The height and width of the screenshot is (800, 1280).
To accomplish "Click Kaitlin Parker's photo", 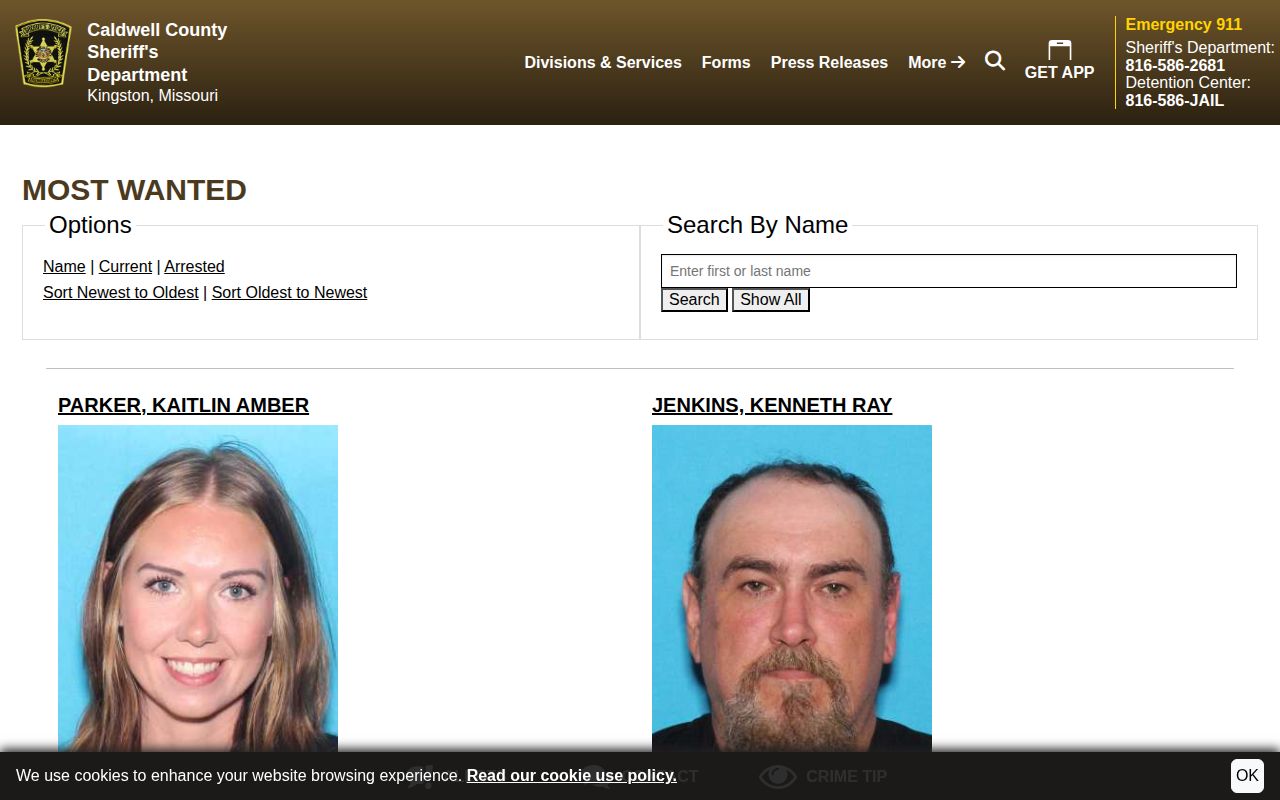I will coord(198,588).
